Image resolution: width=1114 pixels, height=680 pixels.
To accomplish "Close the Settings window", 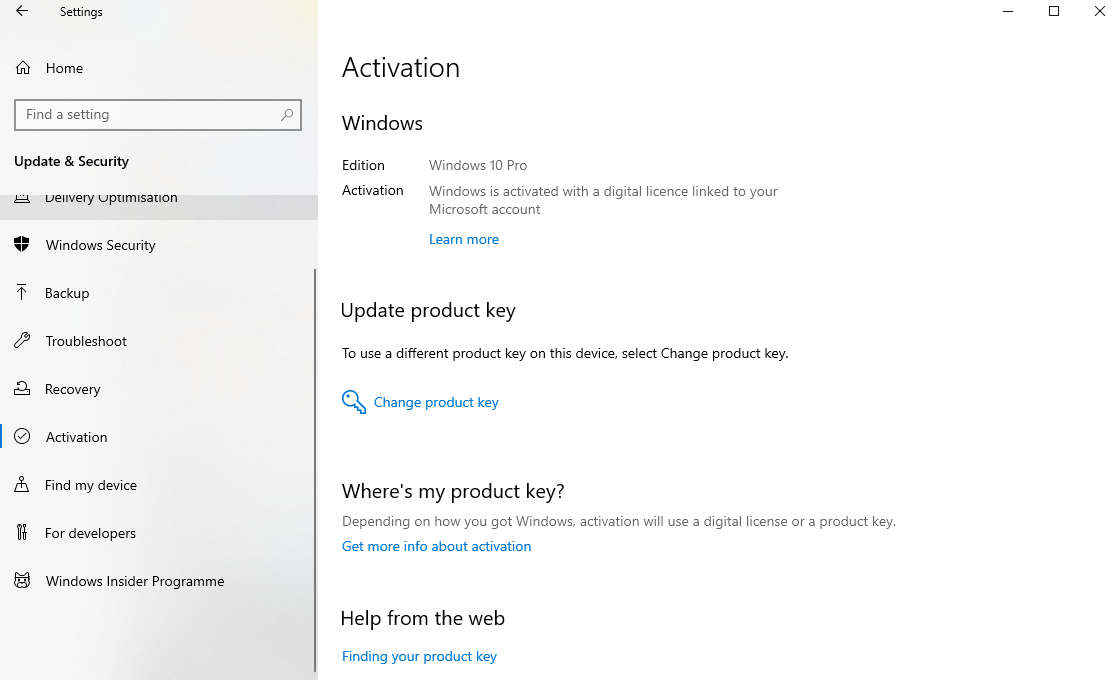I will 1099,11.
